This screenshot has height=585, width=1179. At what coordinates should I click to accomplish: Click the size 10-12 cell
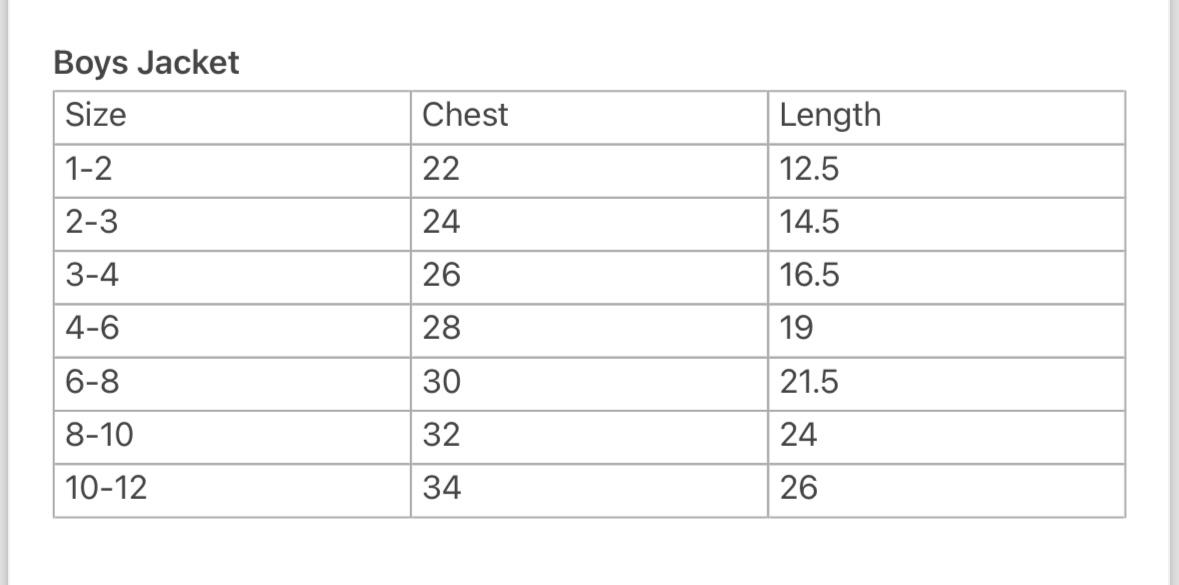click(x=106, y=488)
